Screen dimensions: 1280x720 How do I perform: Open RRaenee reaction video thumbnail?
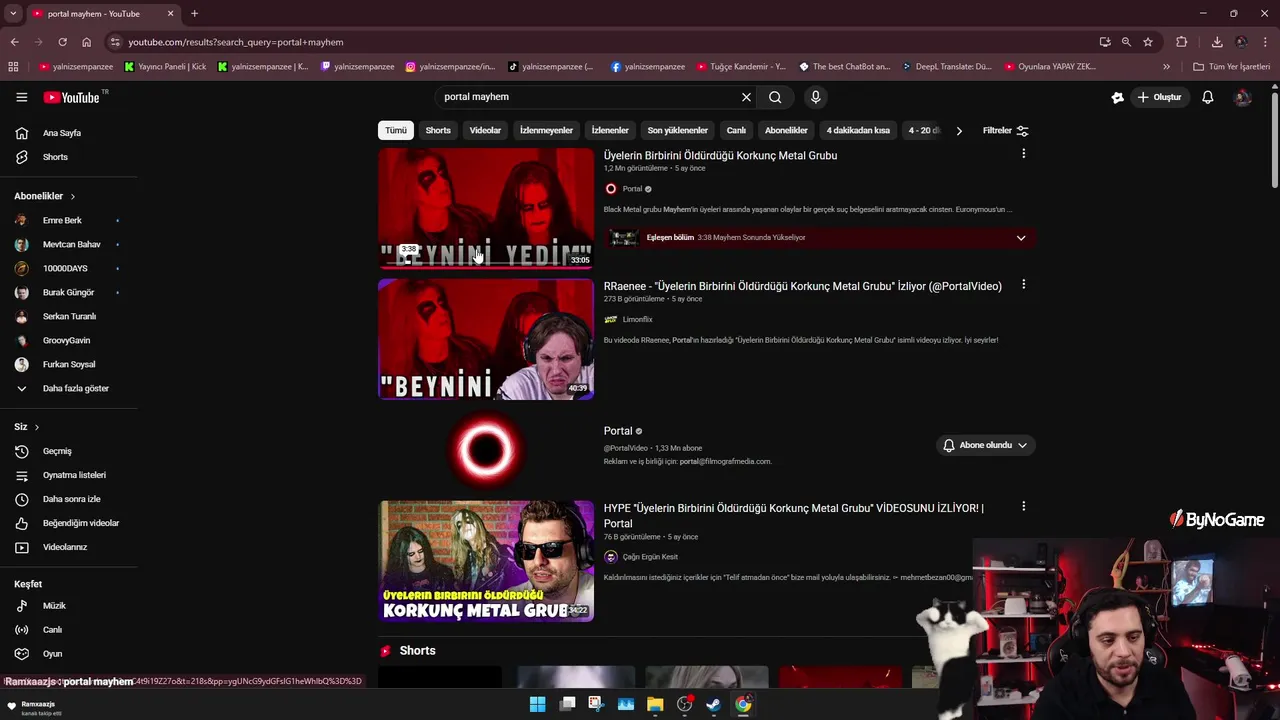pyautogui.click(x=486, y=339)
